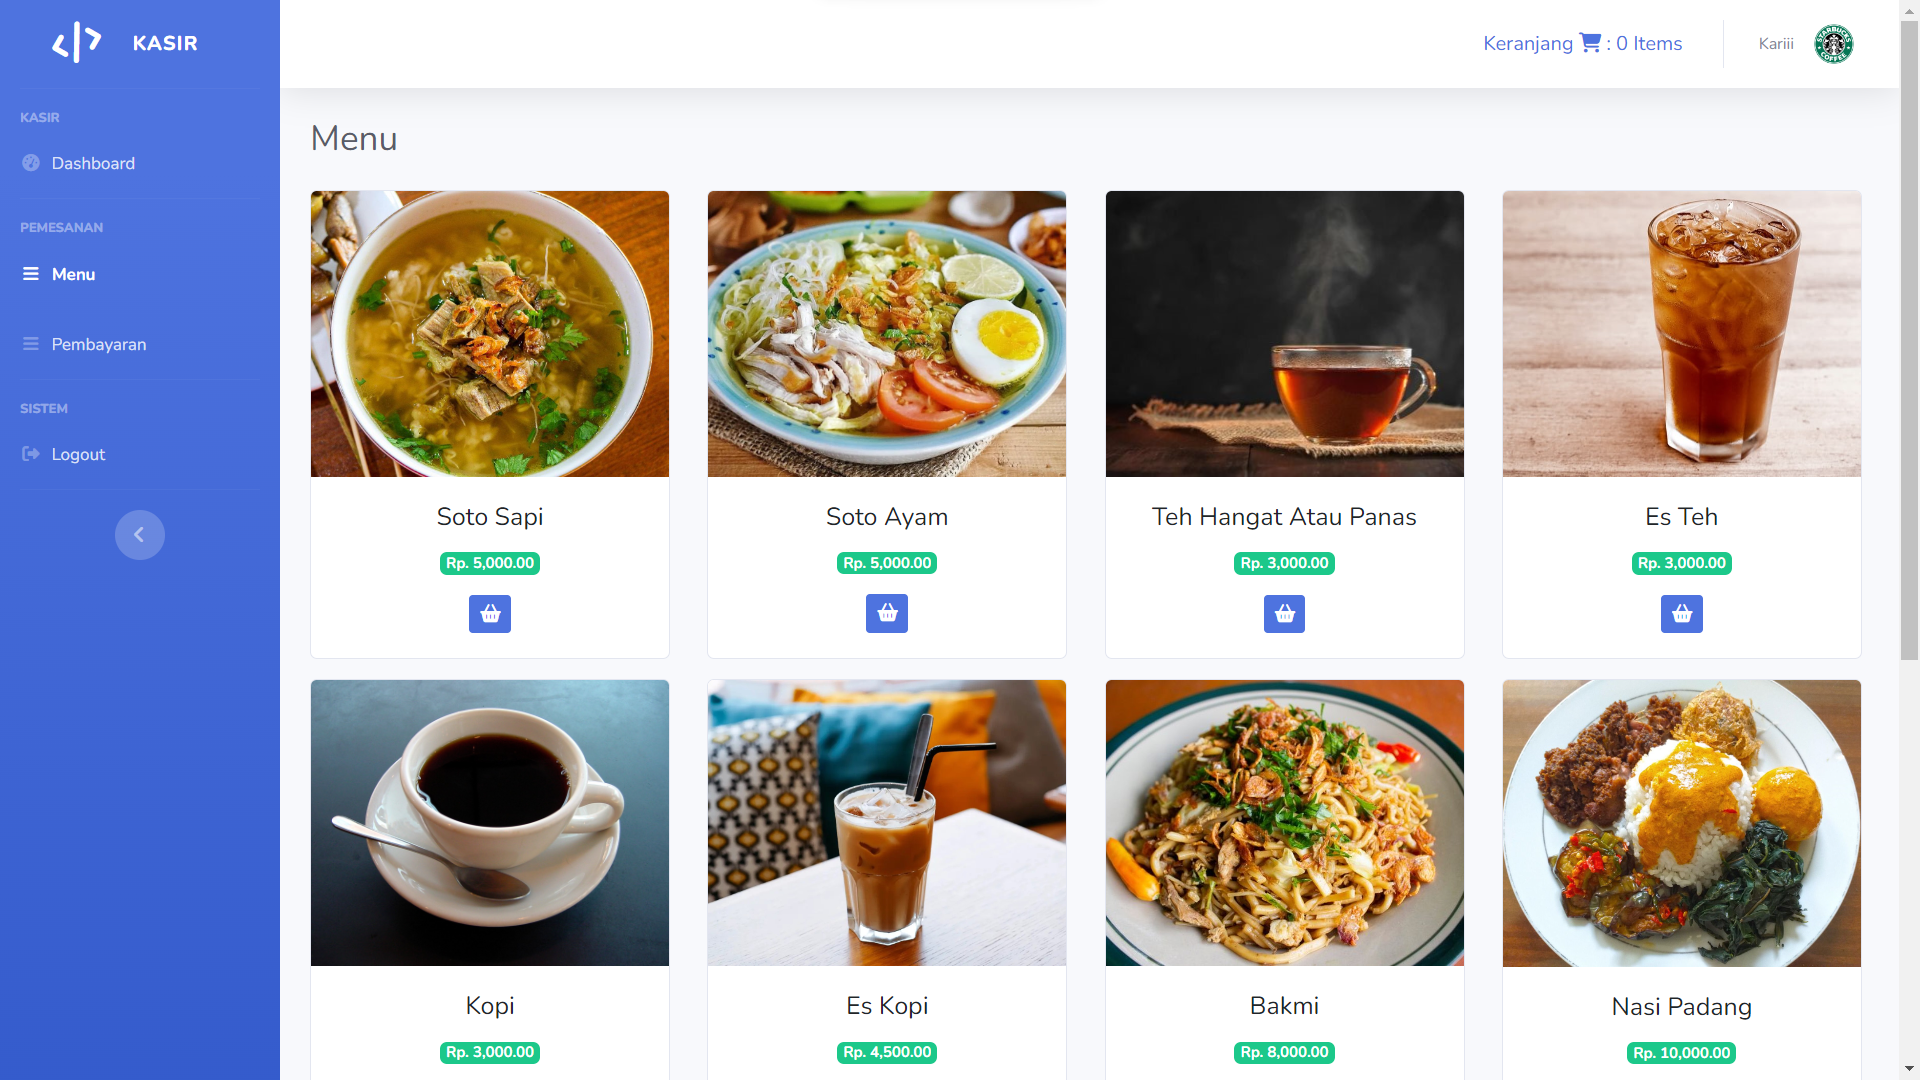Go to Pembayaran in the sidebar
Image resolution: width=1920 pixels, height=1080 pixels.
(x=99, y=344)
